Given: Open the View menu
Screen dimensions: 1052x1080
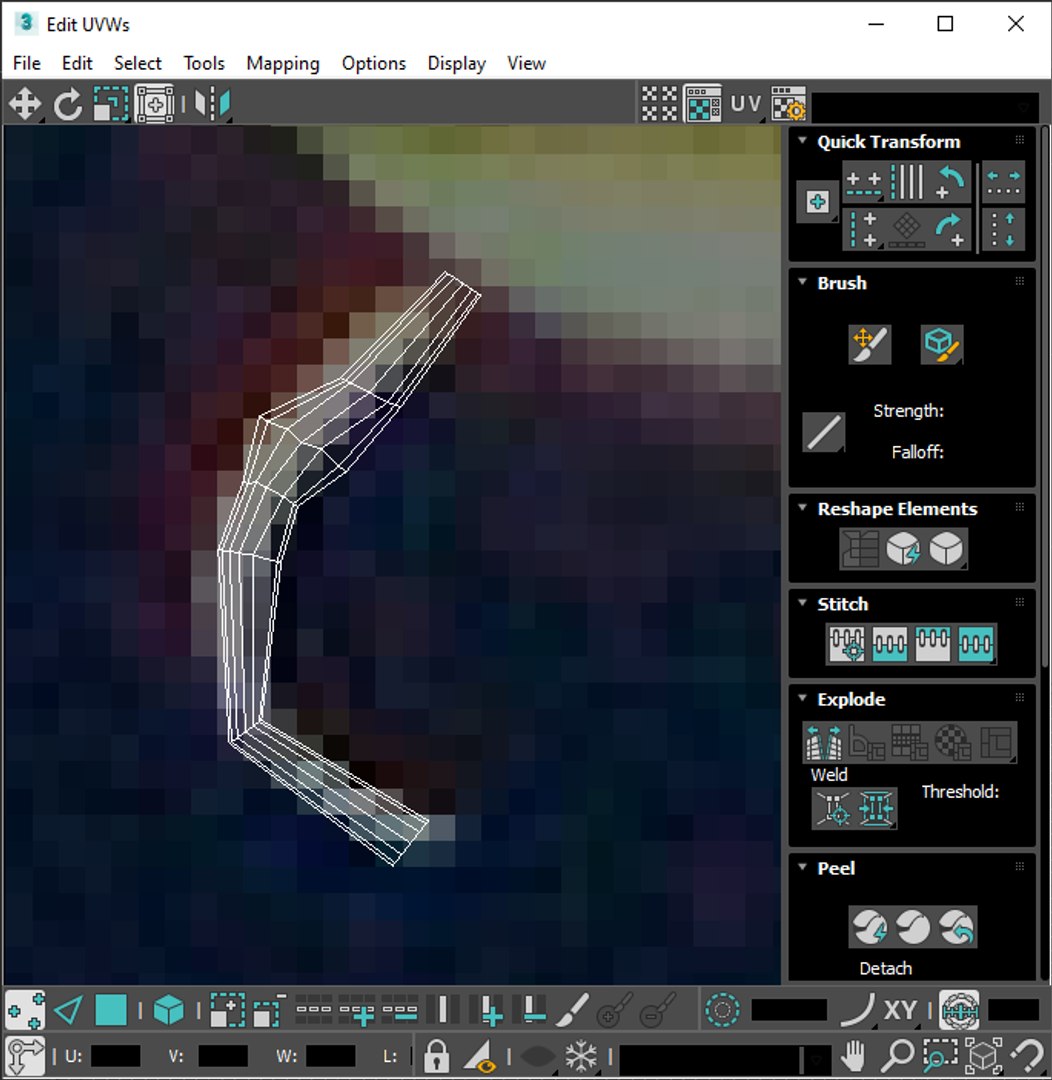Looking at the screenshot, I should point(527,63).
